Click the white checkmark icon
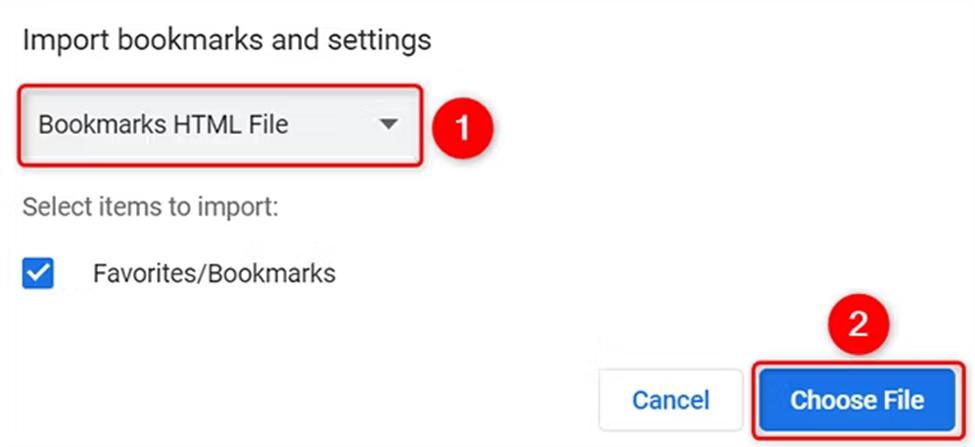Image resolution: width=975 pixels, height=447 pixels. tap(38, 273)
